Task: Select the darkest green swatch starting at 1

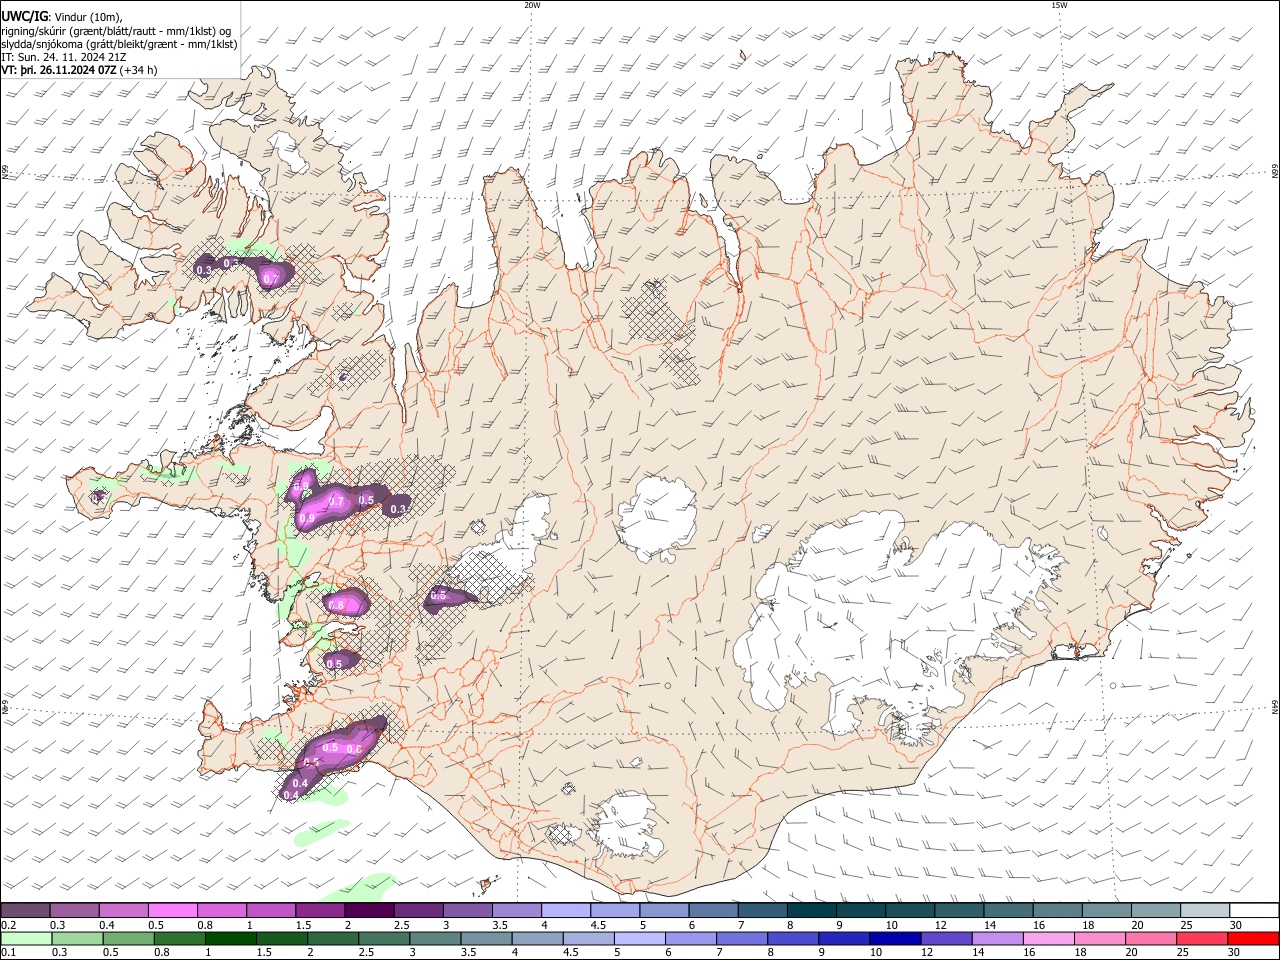Action: pos(231,938)
